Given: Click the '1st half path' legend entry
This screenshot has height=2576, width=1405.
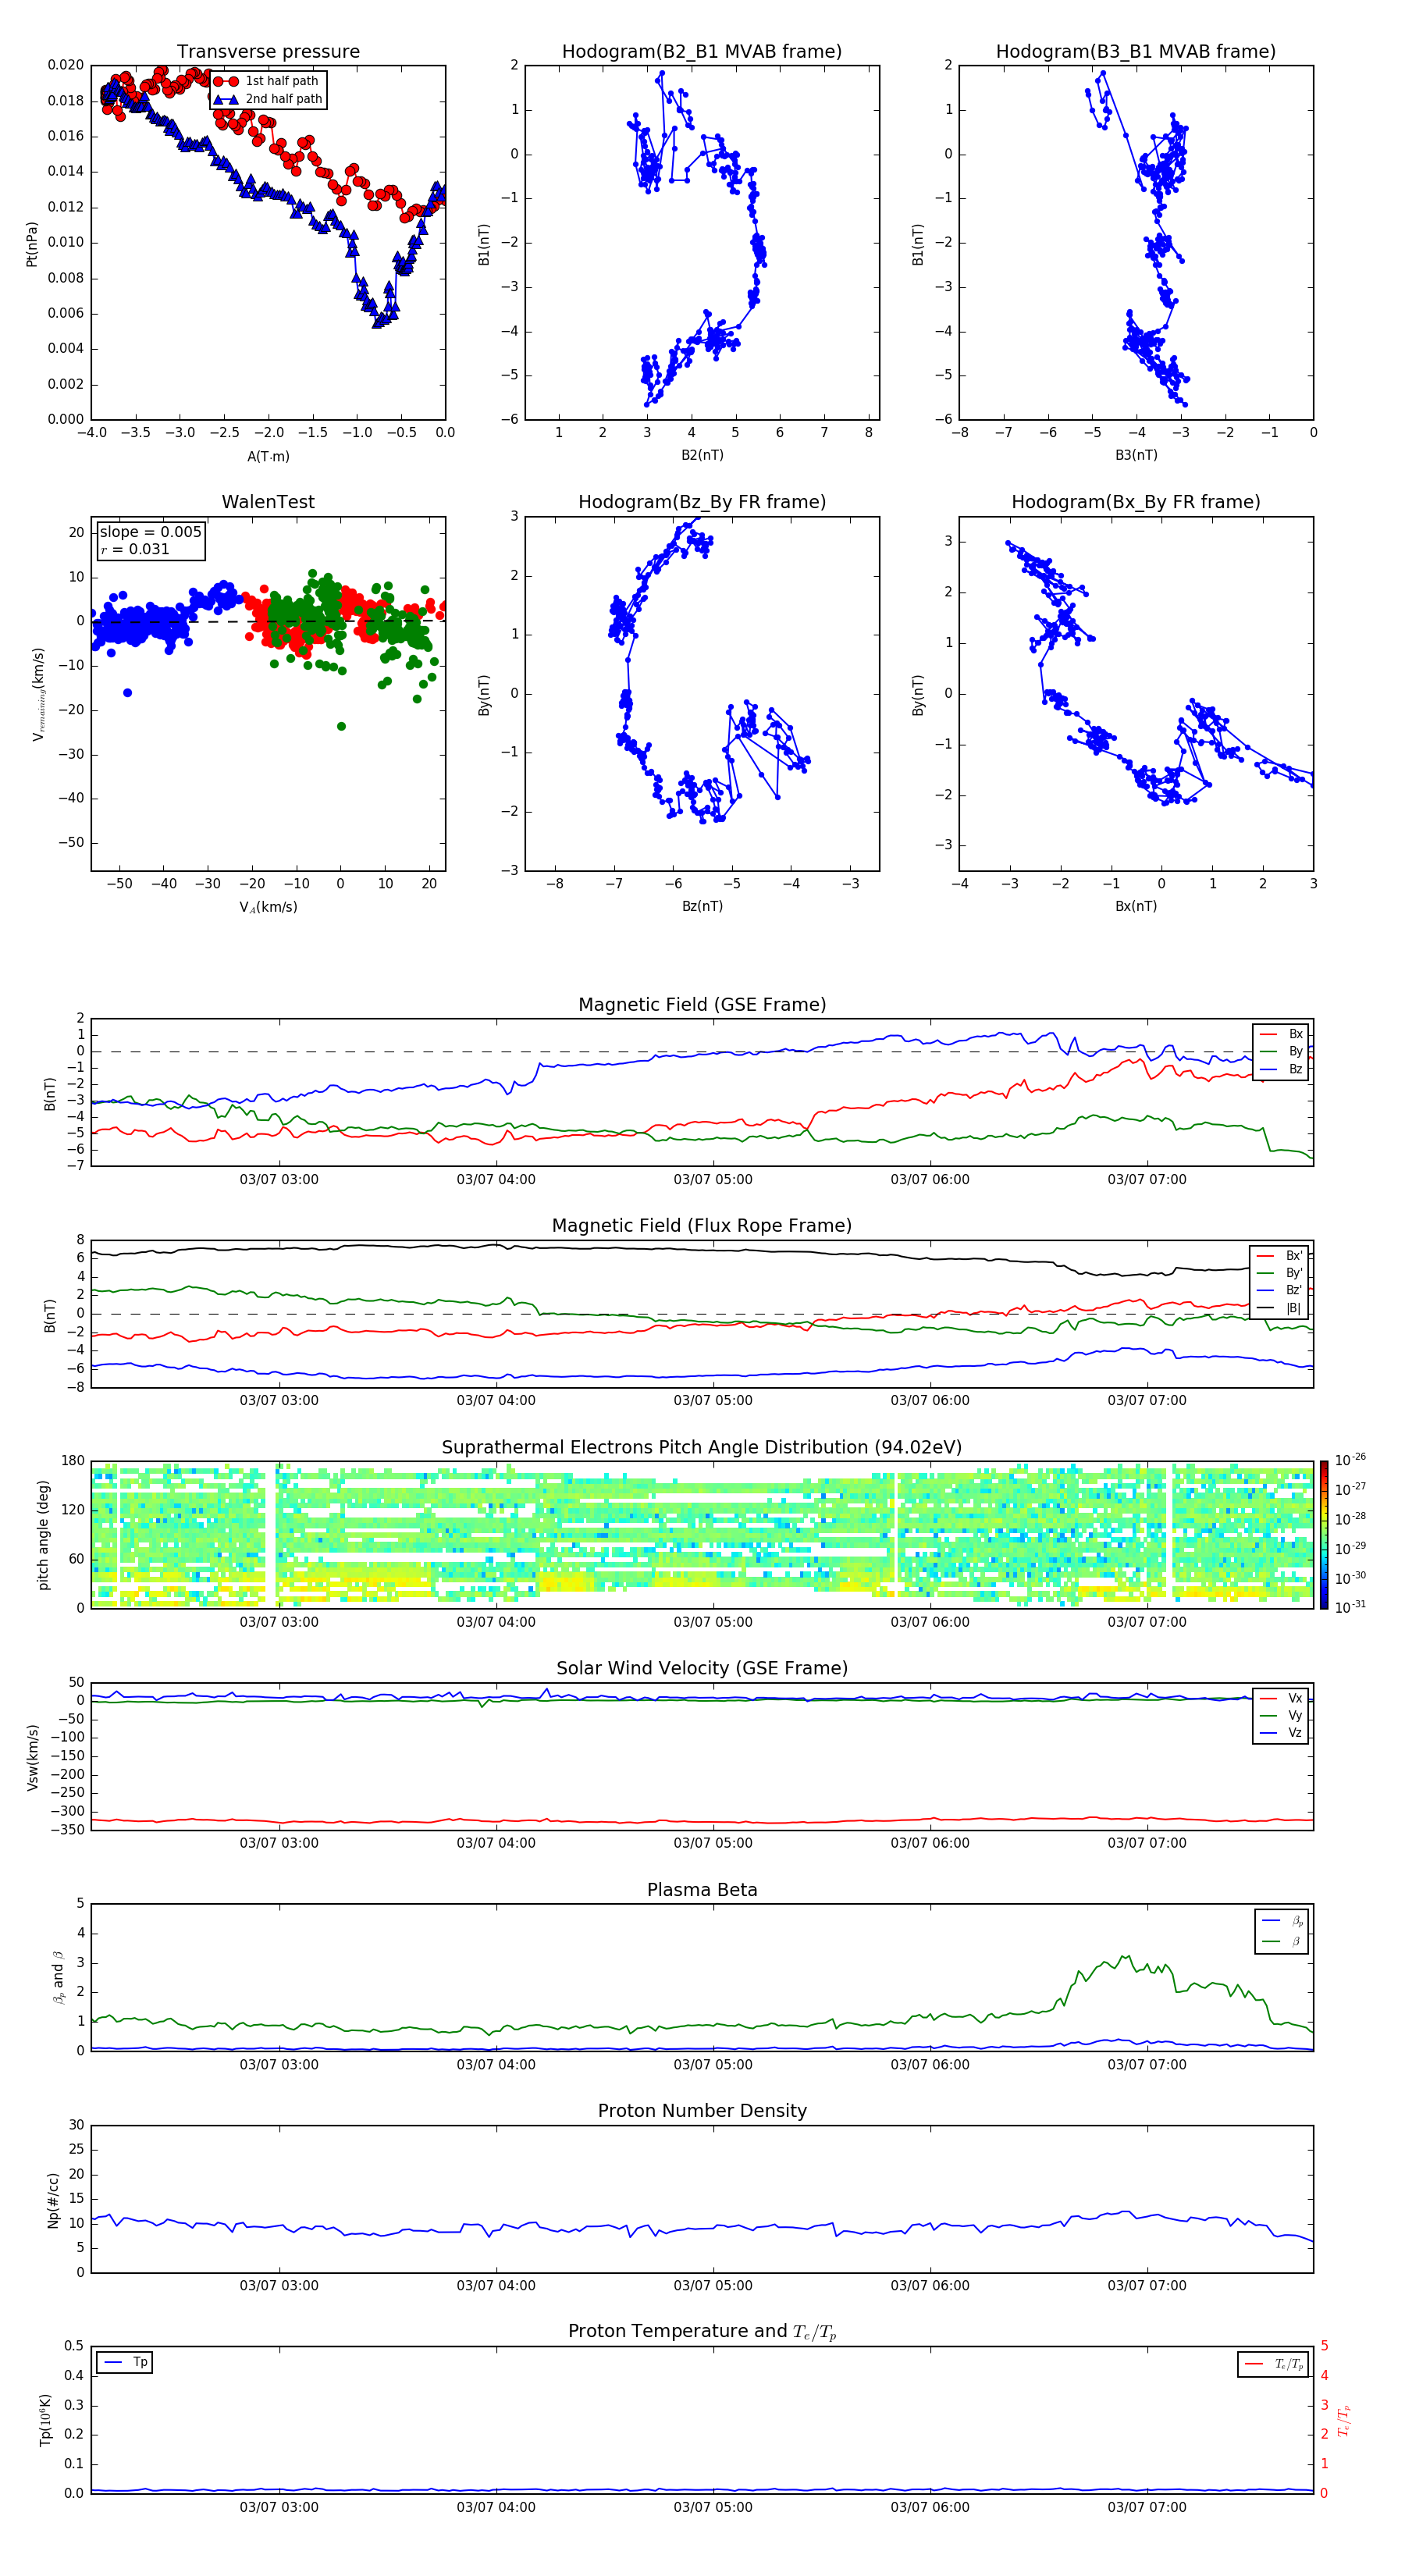Looking at the screenshot, I should point(267,81).
